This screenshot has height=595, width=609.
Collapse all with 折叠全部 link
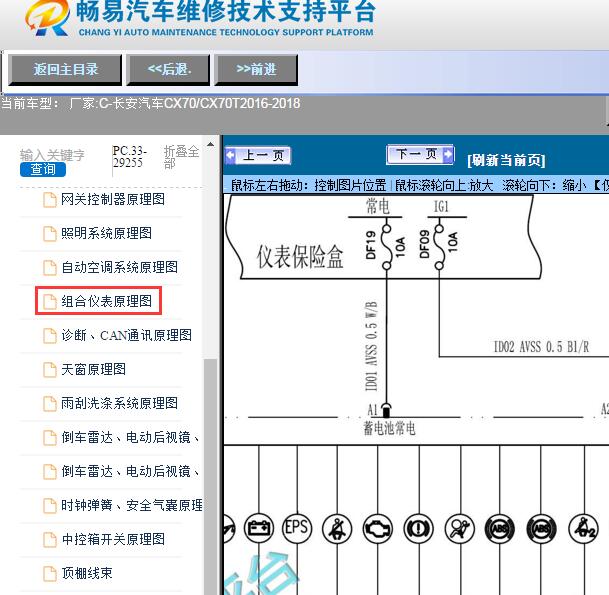(181, 157)
